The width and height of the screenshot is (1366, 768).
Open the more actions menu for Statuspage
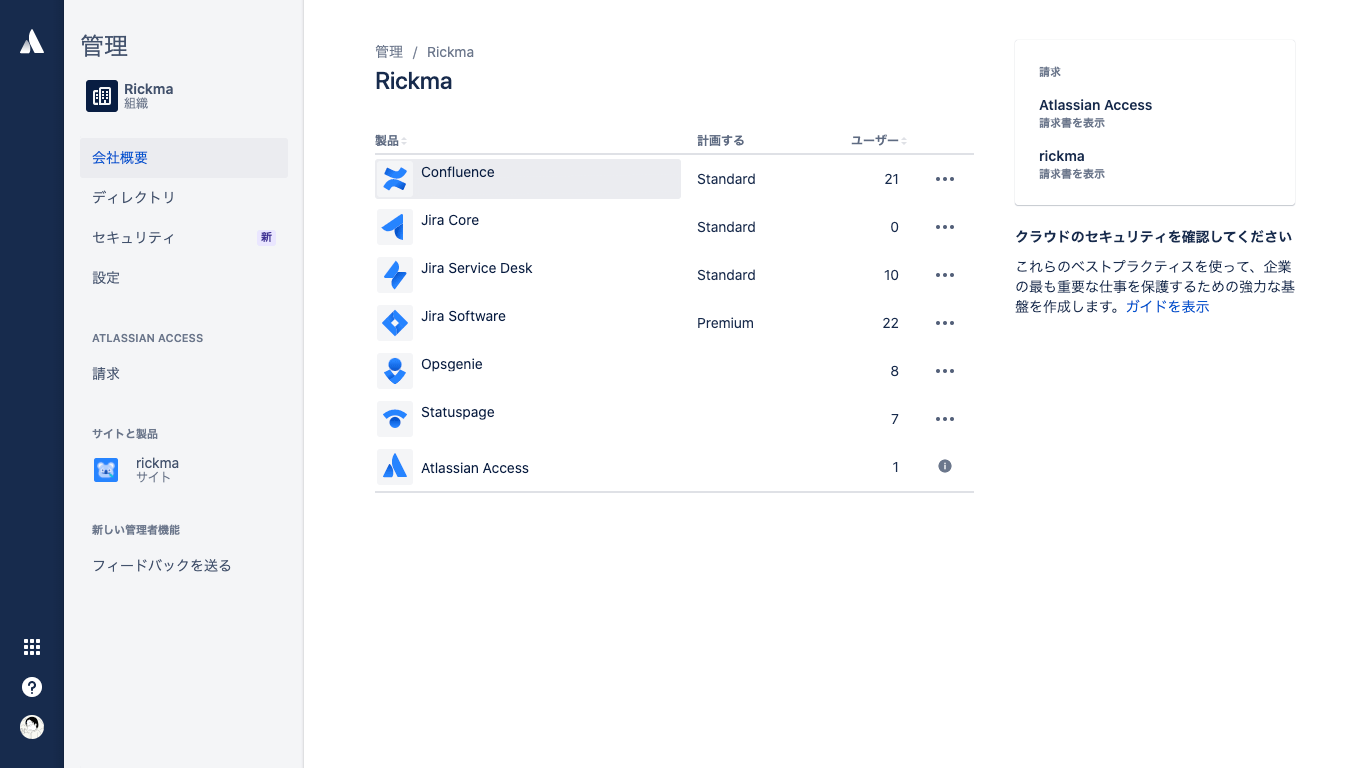[945, 419]
